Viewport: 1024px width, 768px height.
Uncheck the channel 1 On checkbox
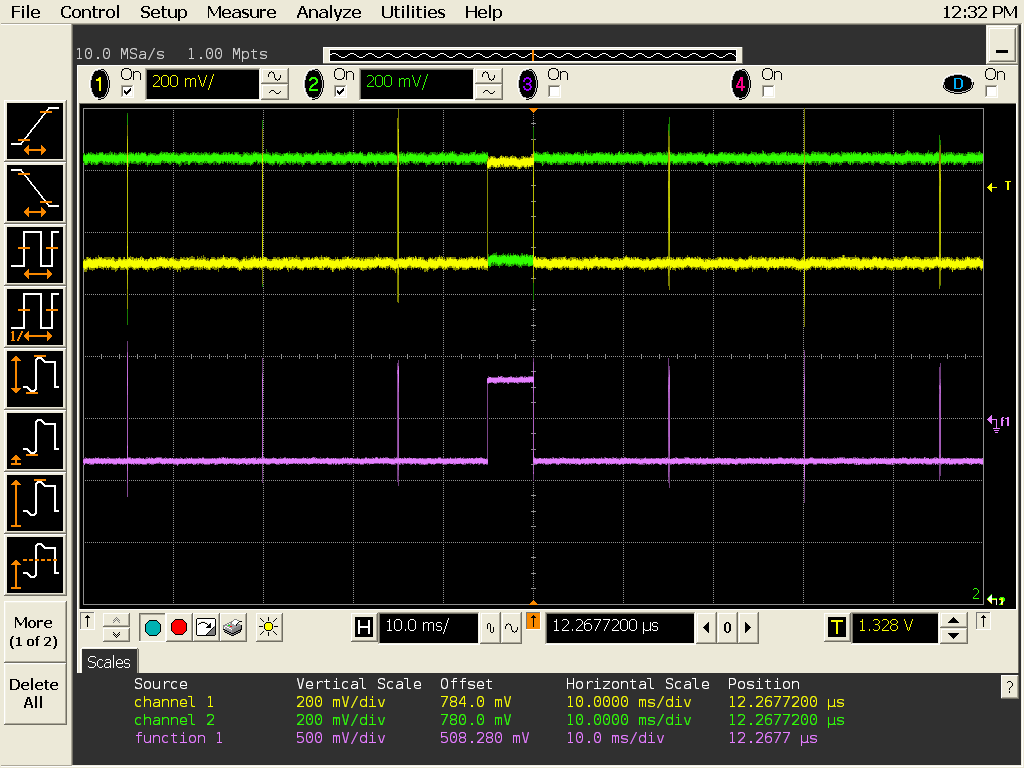click(127, 91)
